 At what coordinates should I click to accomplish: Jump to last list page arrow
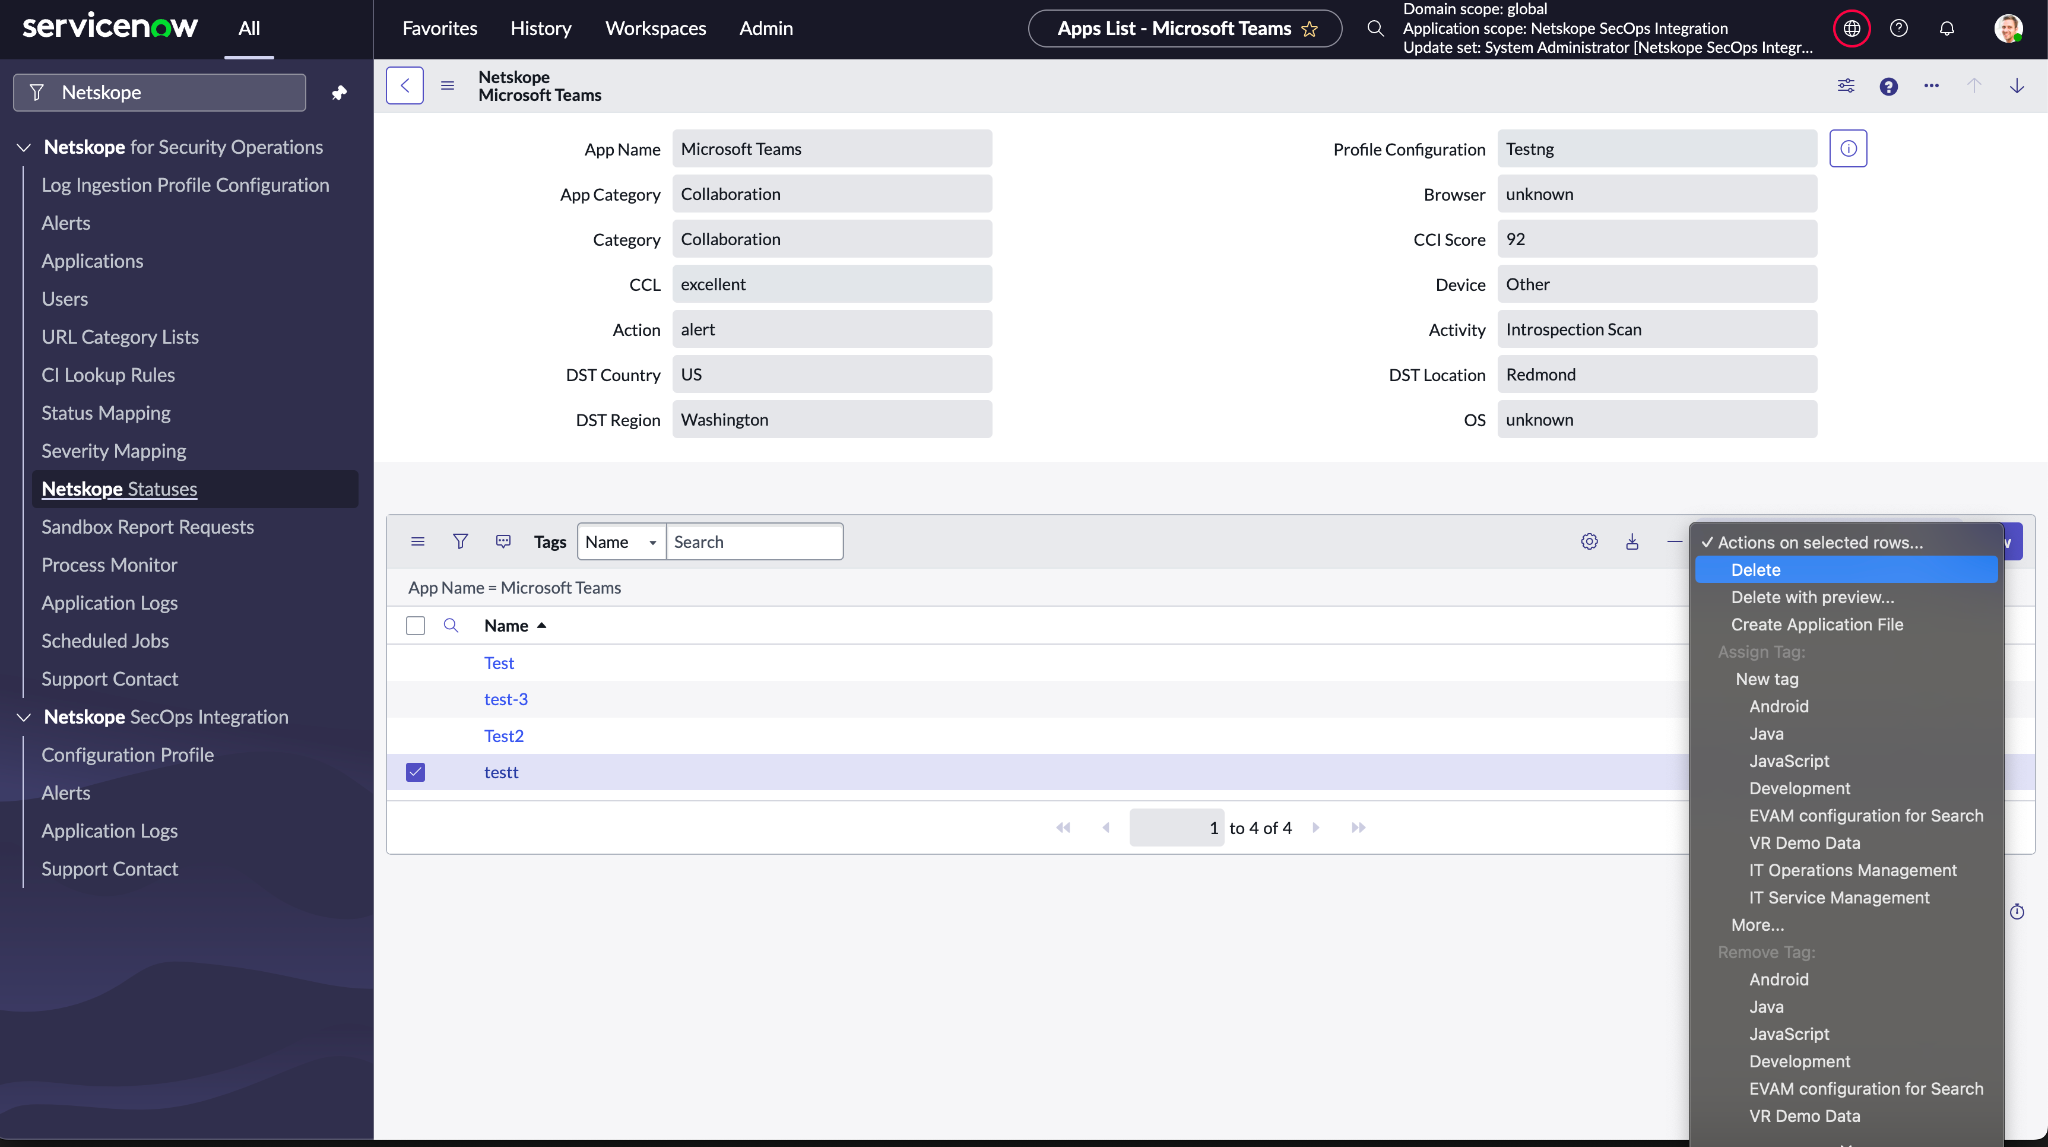(1358, 827)
